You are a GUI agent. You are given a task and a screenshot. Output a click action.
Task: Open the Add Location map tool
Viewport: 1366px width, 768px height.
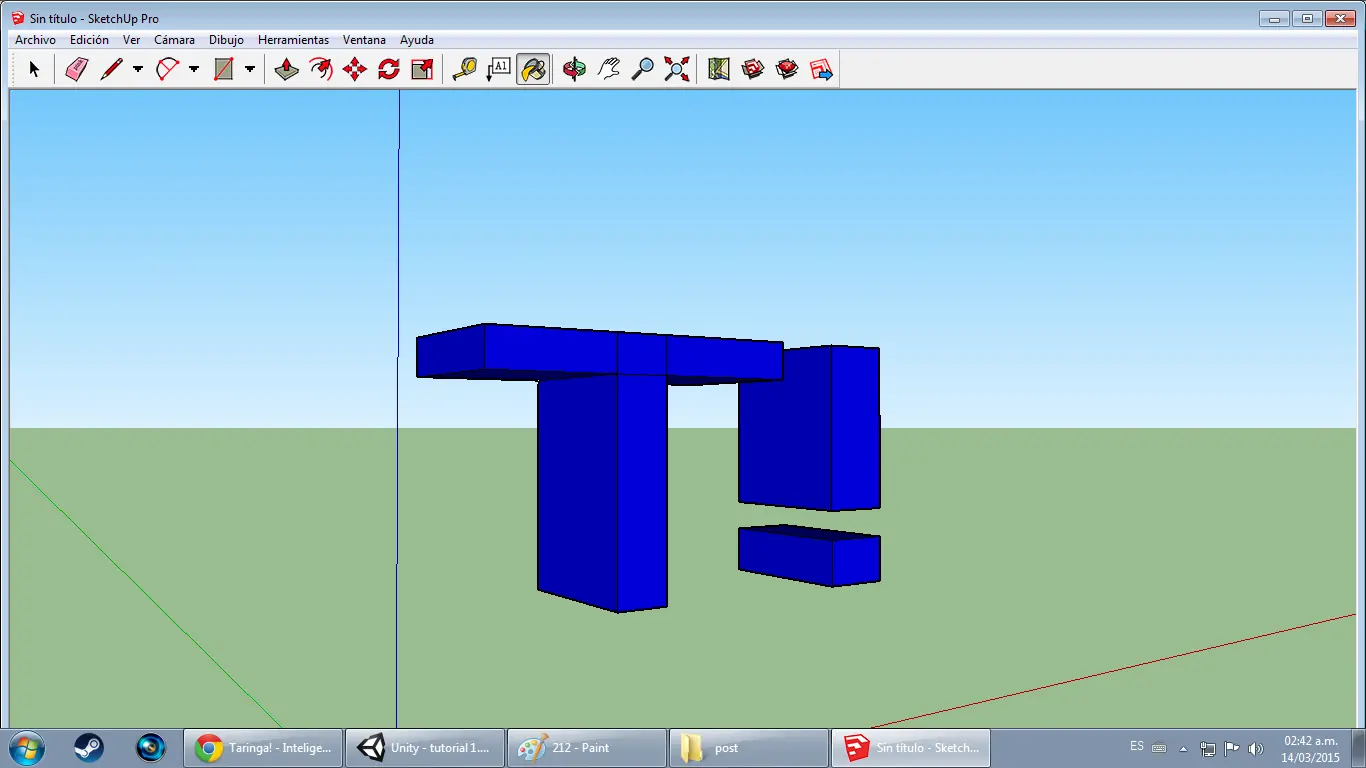(719, 69)
